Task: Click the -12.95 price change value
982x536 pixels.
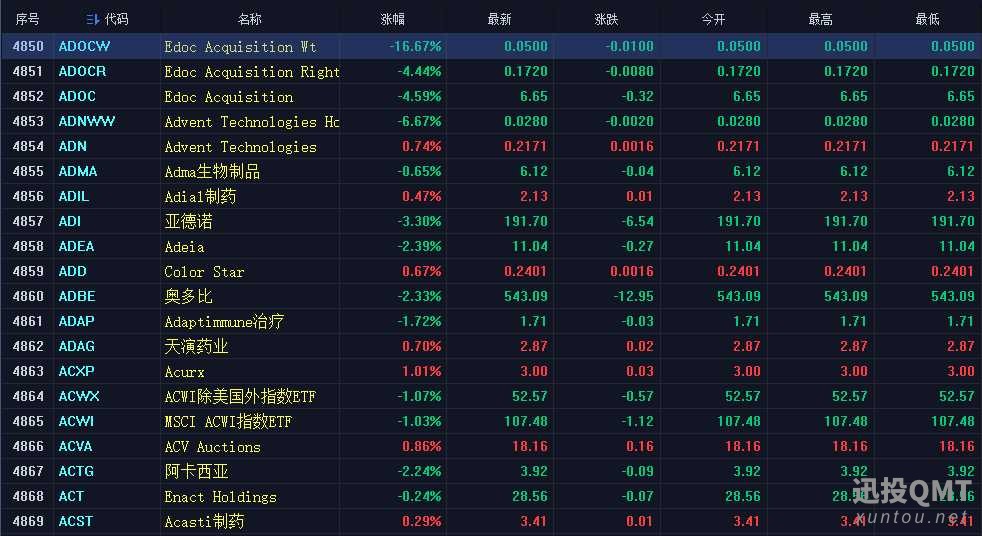Action: pyautogui.click(x=634, y=296)
